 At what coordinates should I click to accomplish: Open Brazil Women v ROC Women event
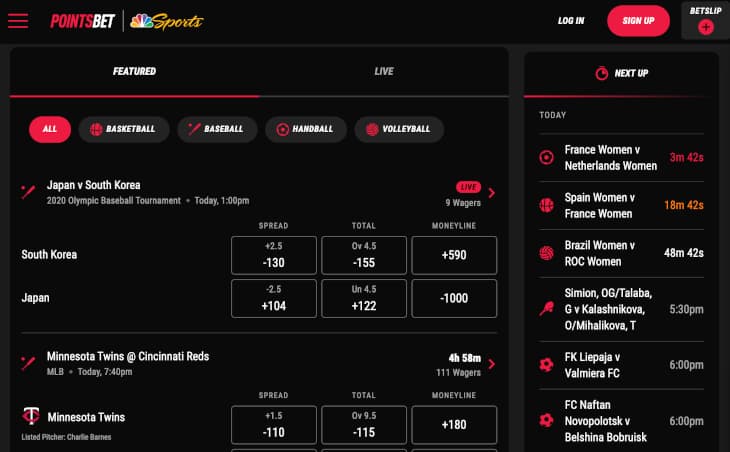(x=621, y=254)
